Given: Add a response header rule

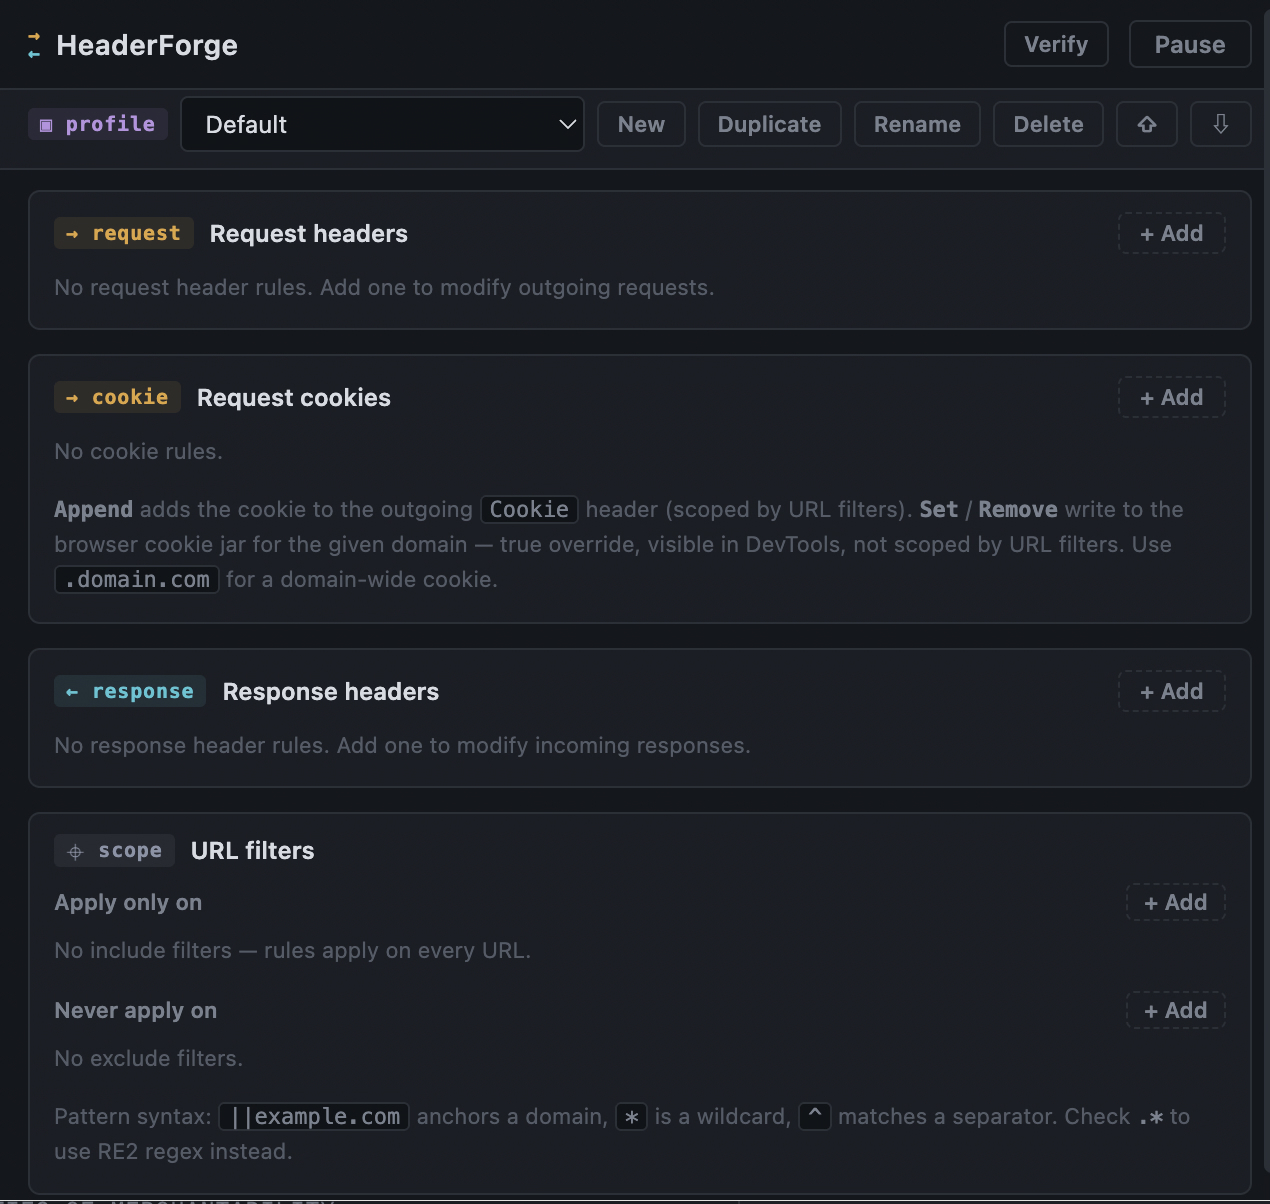Looking at the screenshot, I should pyautogui.click(x=1171, y=691).
